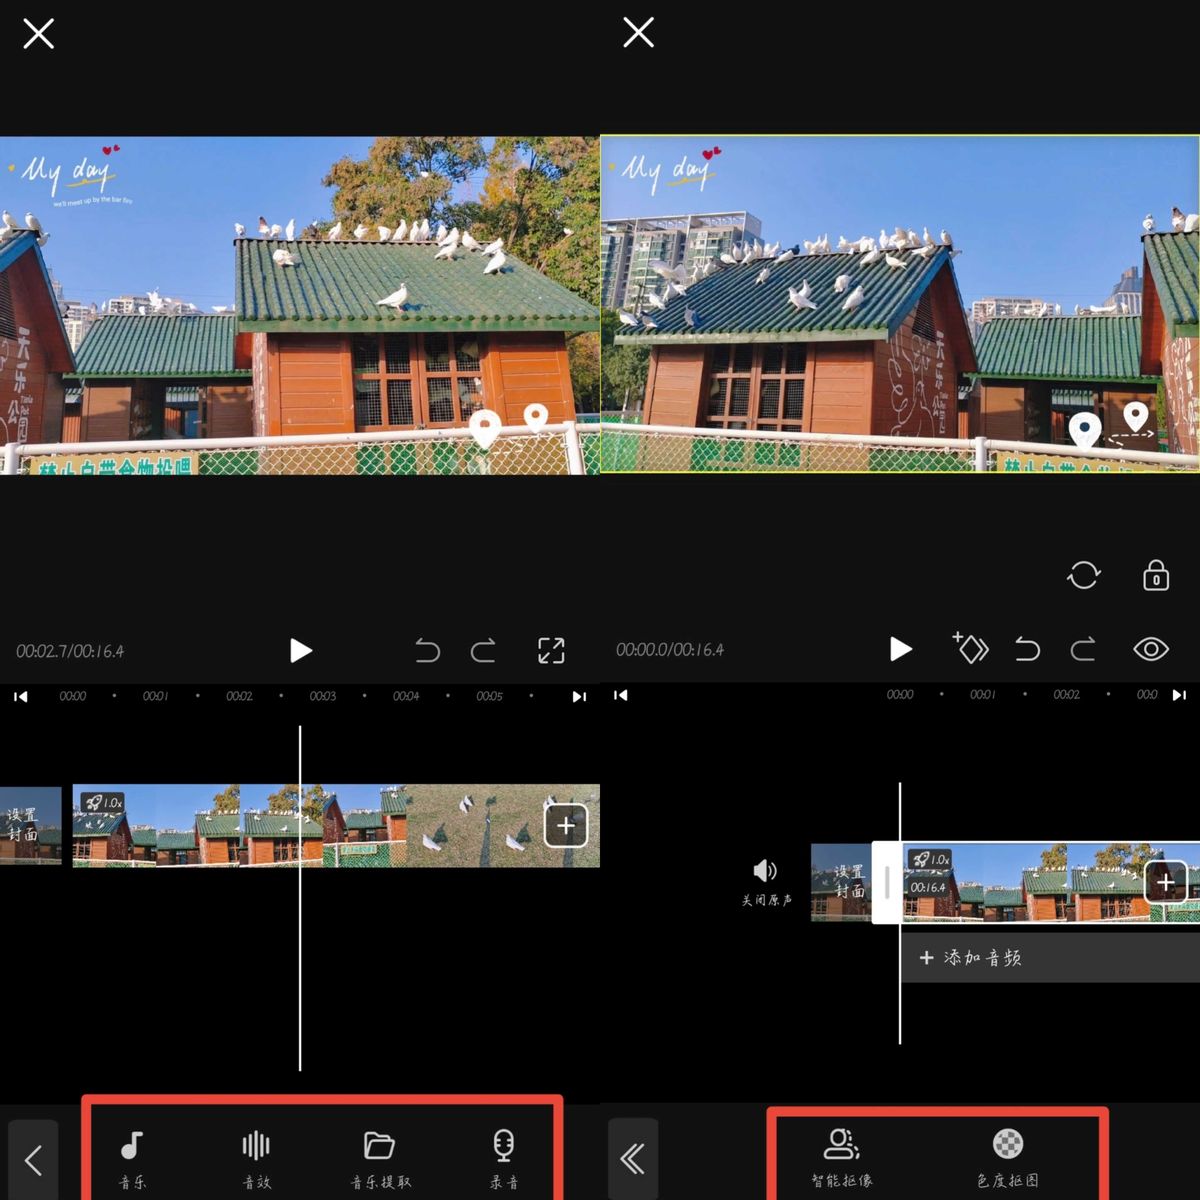The height and width of the screenshot is (1200, 1200).
Task: Go back using single chevron in left screen
Action: coord(33,1160)
